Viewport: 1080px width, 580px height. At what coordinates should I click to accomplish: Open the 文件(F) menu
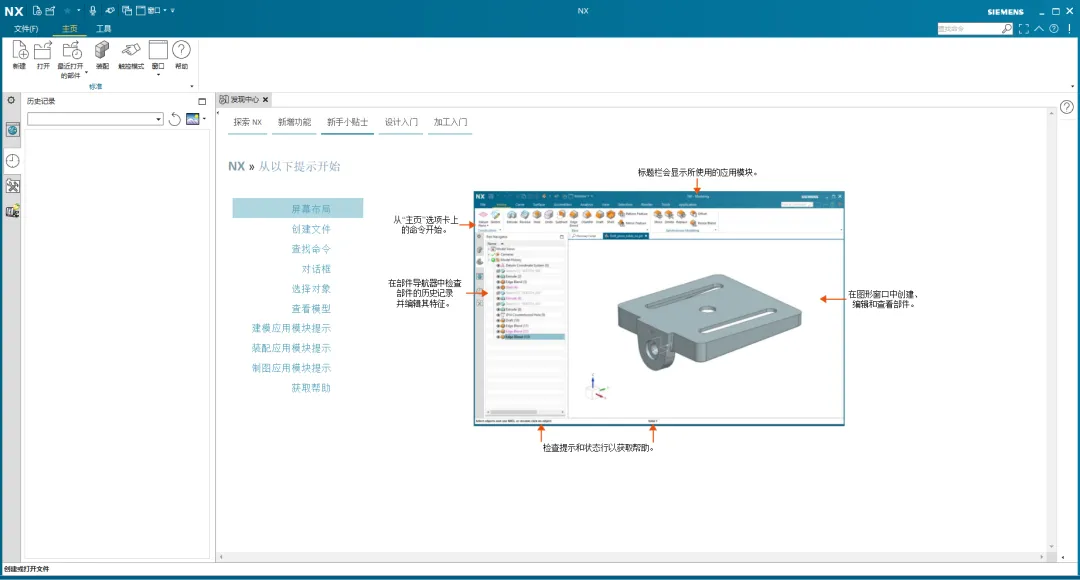26,29
